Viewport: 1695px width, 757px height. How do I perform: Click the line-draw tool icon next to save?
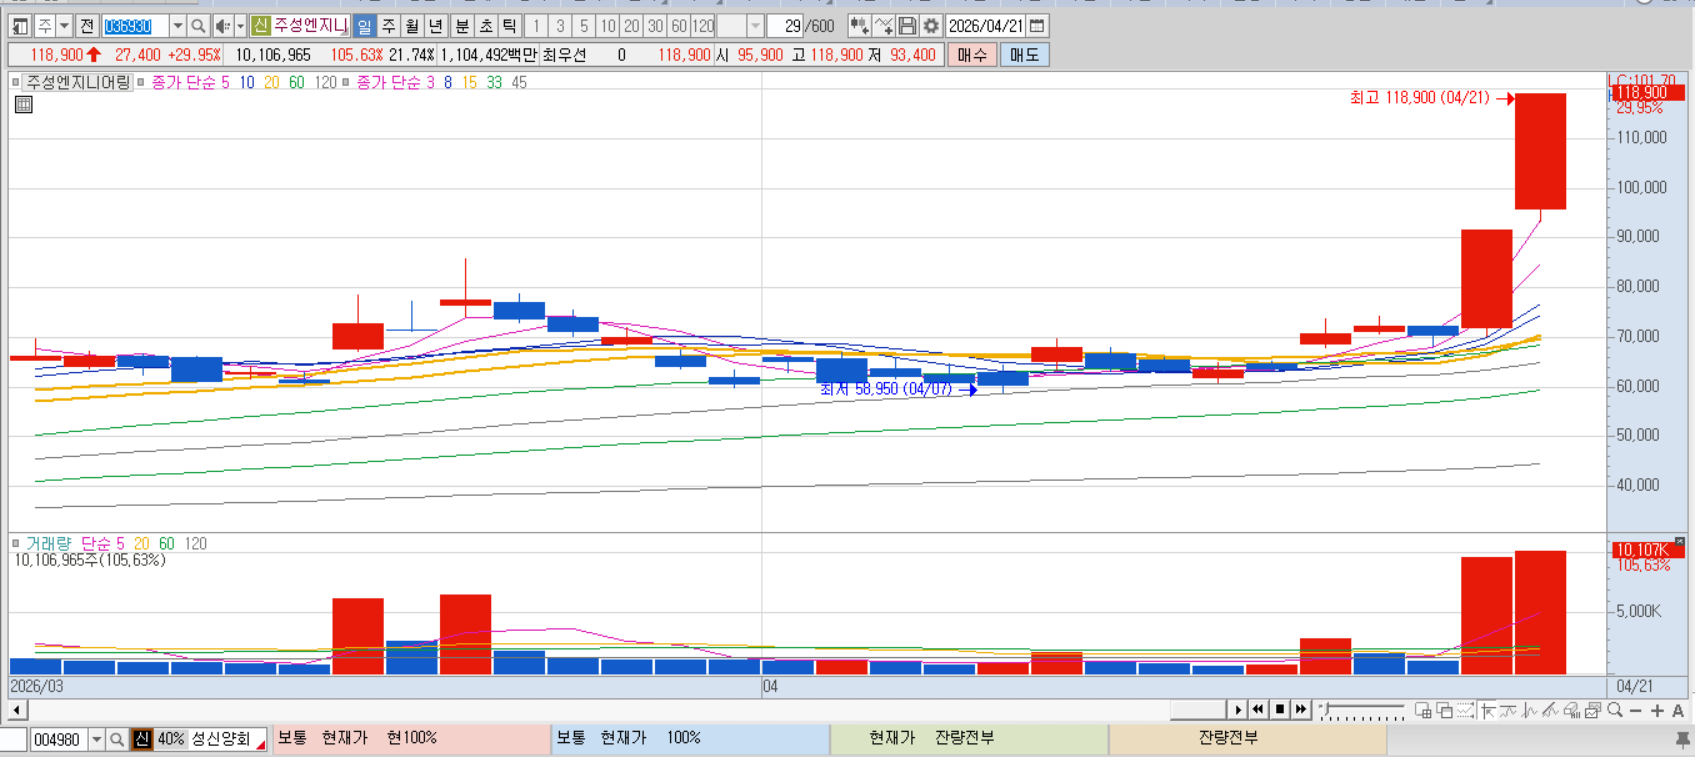[x=883, y=26]
